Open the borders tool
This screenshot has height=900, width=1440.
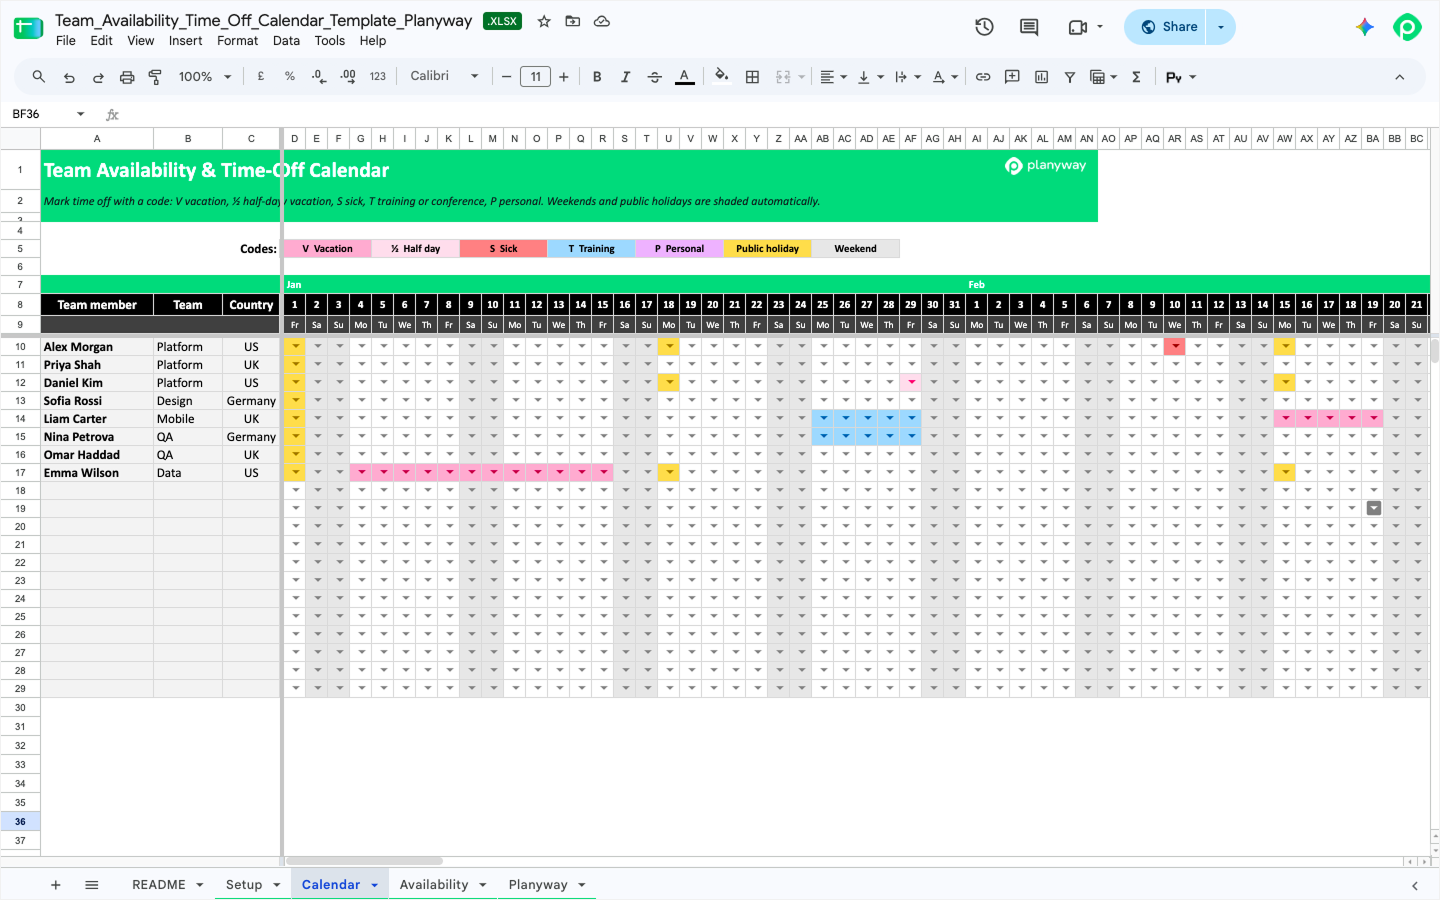tap(753, 77)
